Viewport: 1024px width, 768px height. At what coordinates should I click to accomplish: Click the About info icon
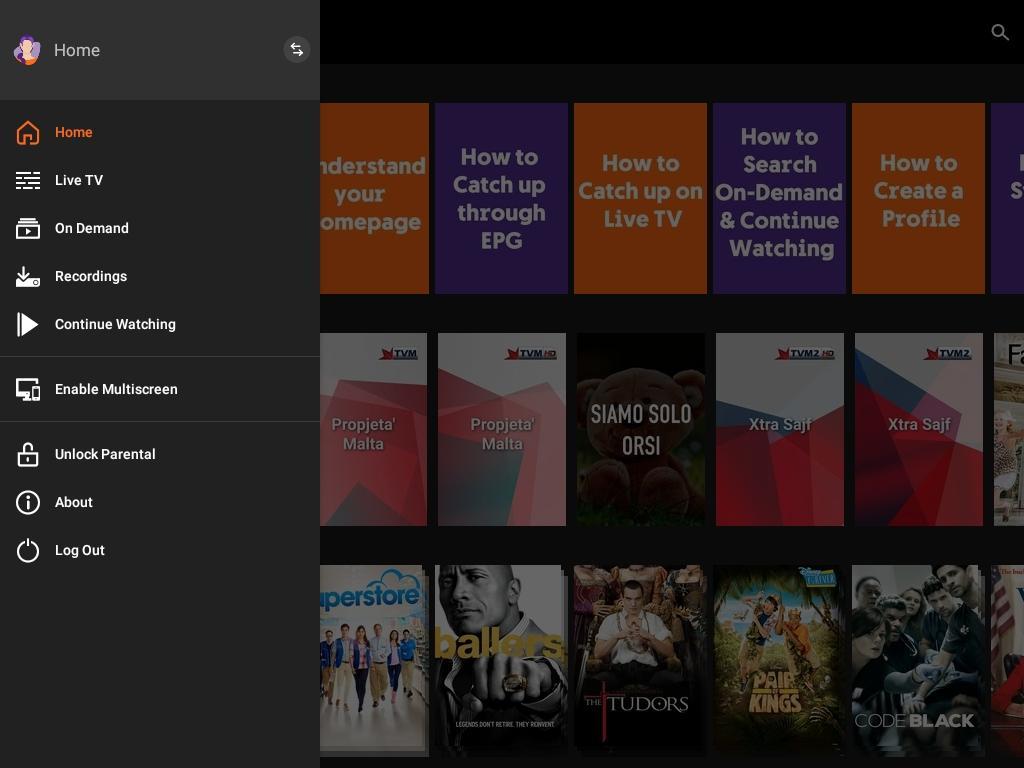[x=27, y=502]
